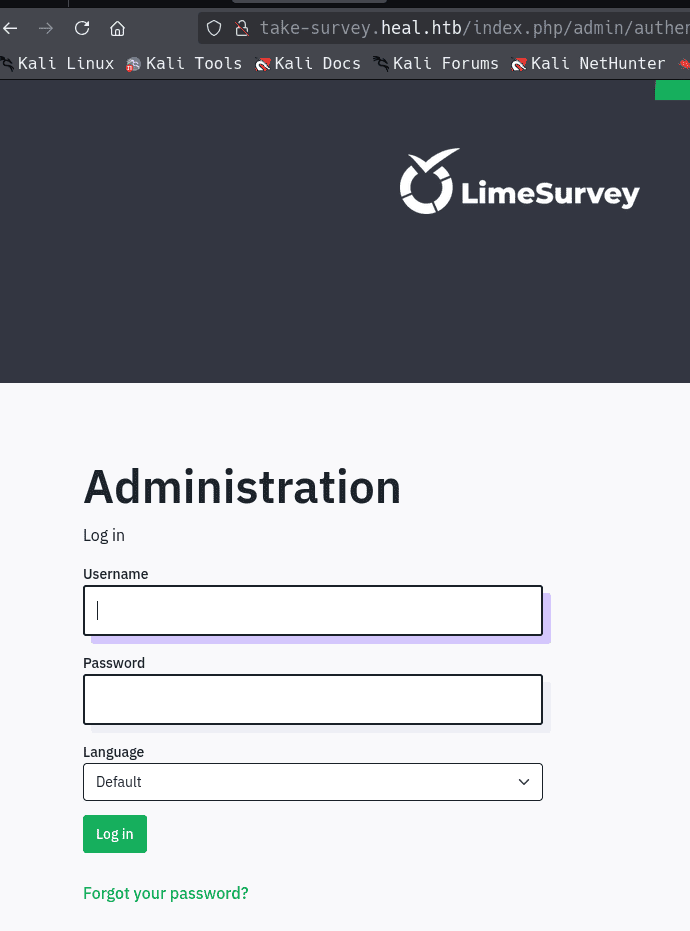Click the browser back arrow

10,28
